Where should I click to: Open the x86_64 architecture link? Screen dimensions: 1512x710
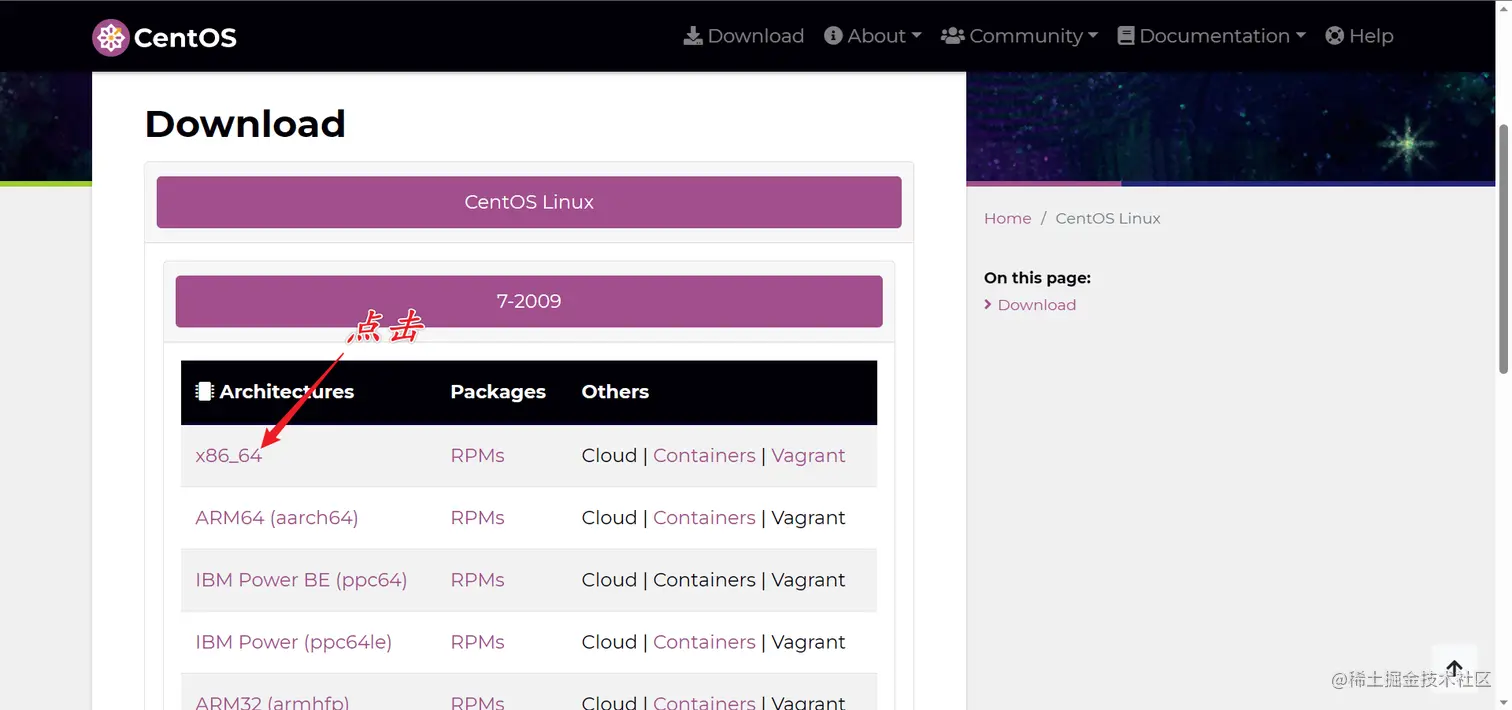[229, 456]
